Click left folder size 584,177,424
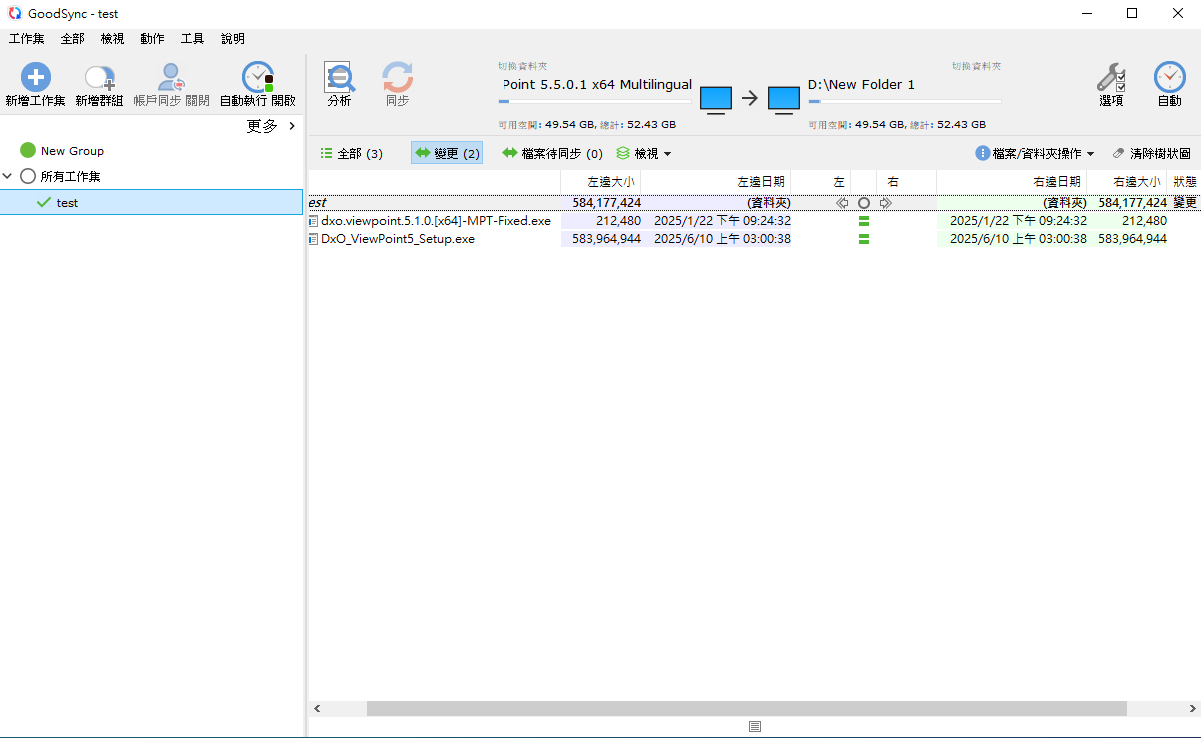The width and height of the screenshot is (1201, 738). tap(606, 203)
